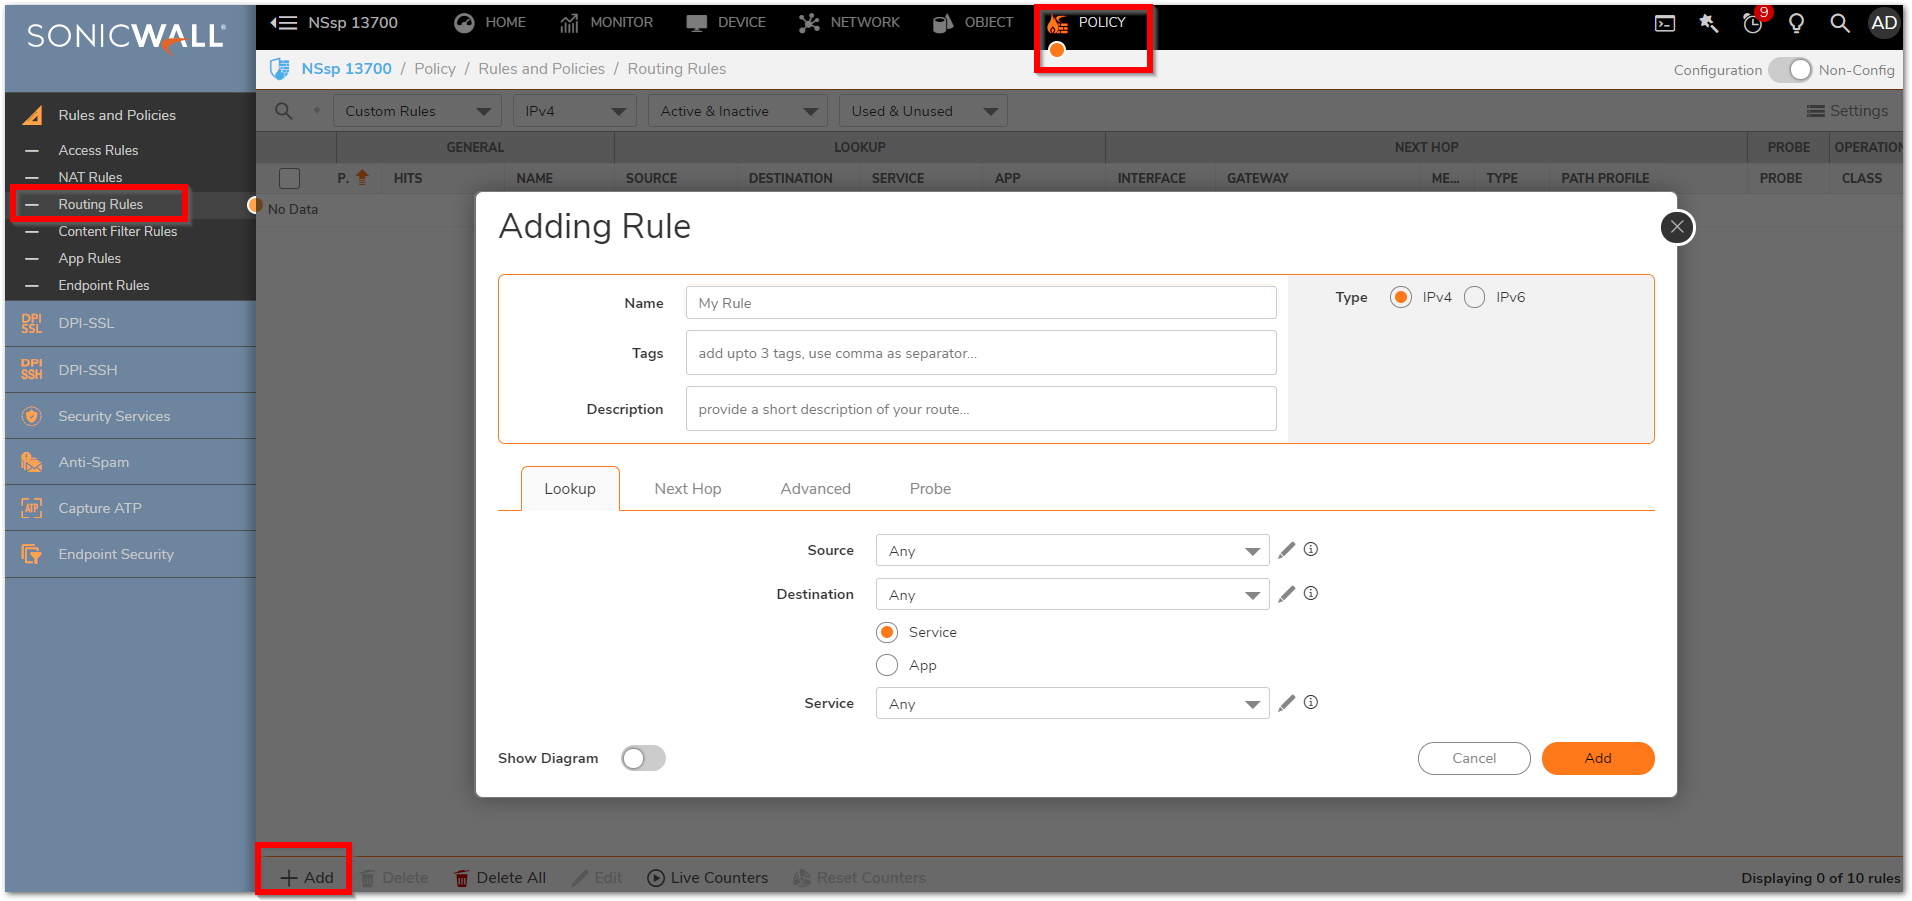Click the Cancel button
This screenshot has width=1912, height=901.
click(x=1474, y=758)
